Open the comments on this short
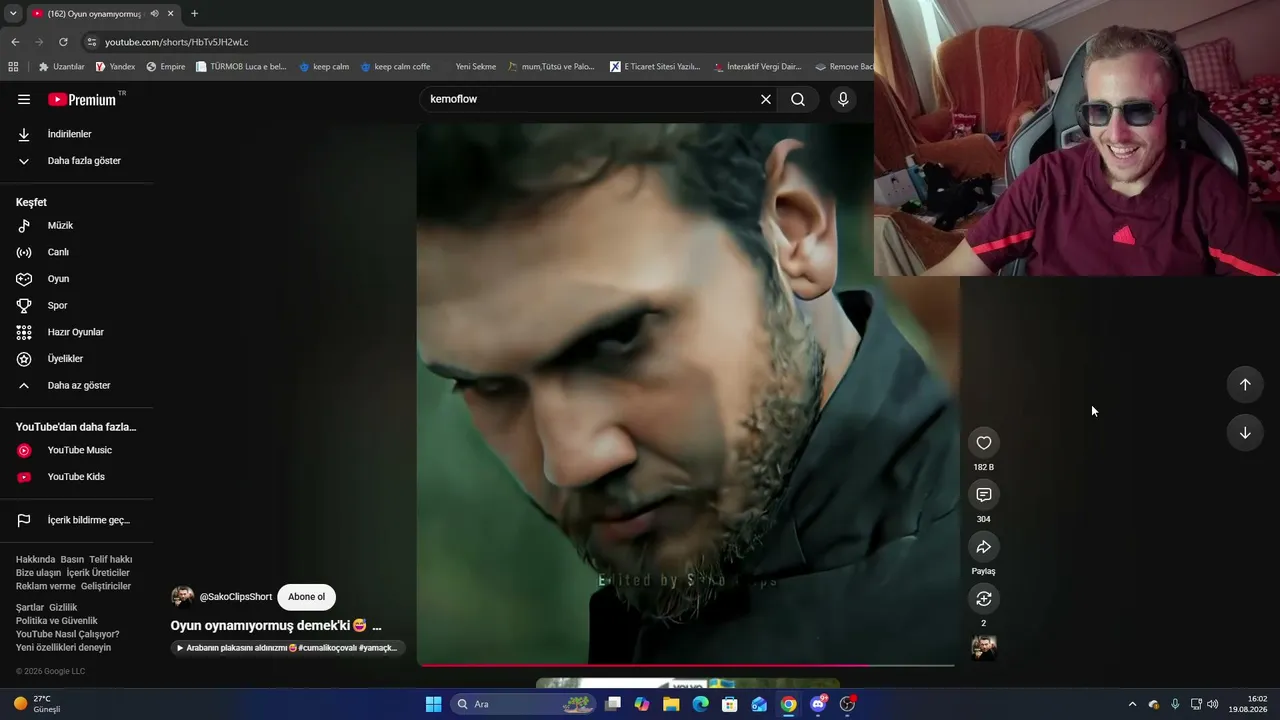Screen dimensions: 1280x720 coord(984,495)
